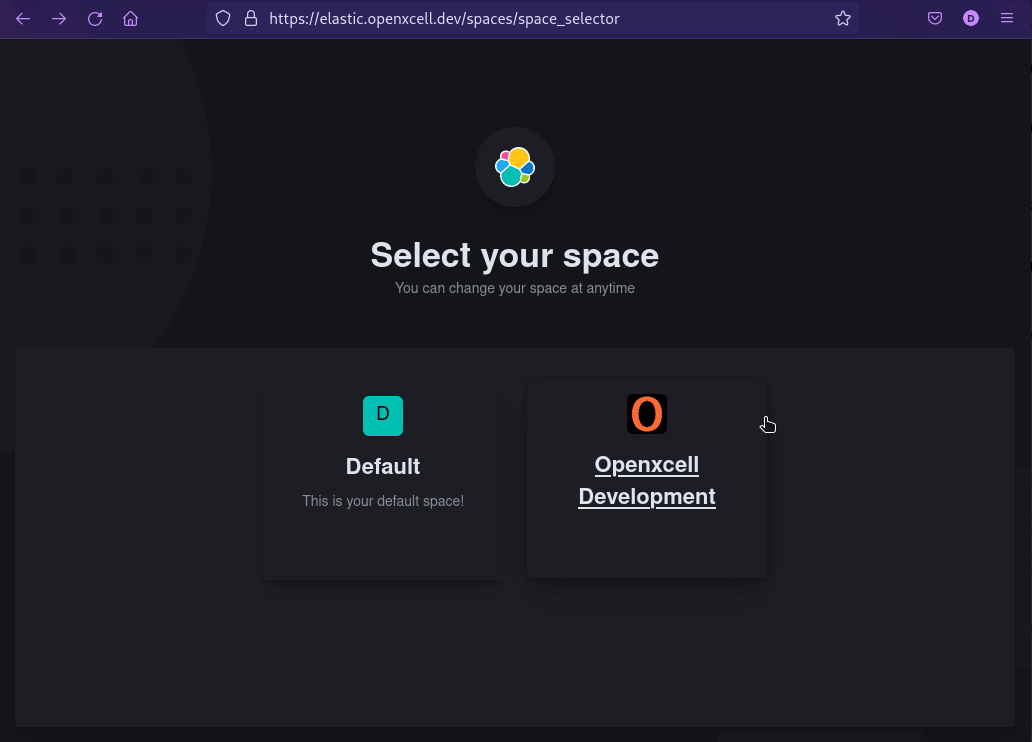The height and width of the screenshot is (742, 1032).
Task: Click the teal D space avatar
Action: 383,416
